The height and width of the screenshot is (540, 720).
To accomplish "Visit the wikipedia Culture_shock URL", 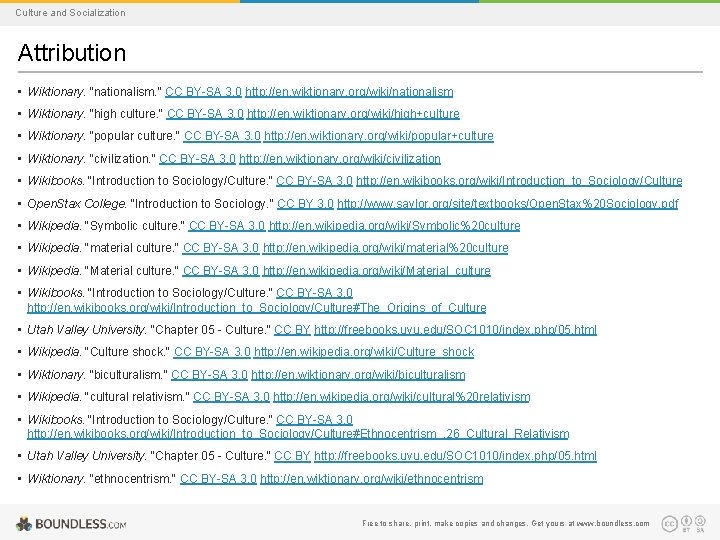I will pyautogui.click(x=364, y=352).
